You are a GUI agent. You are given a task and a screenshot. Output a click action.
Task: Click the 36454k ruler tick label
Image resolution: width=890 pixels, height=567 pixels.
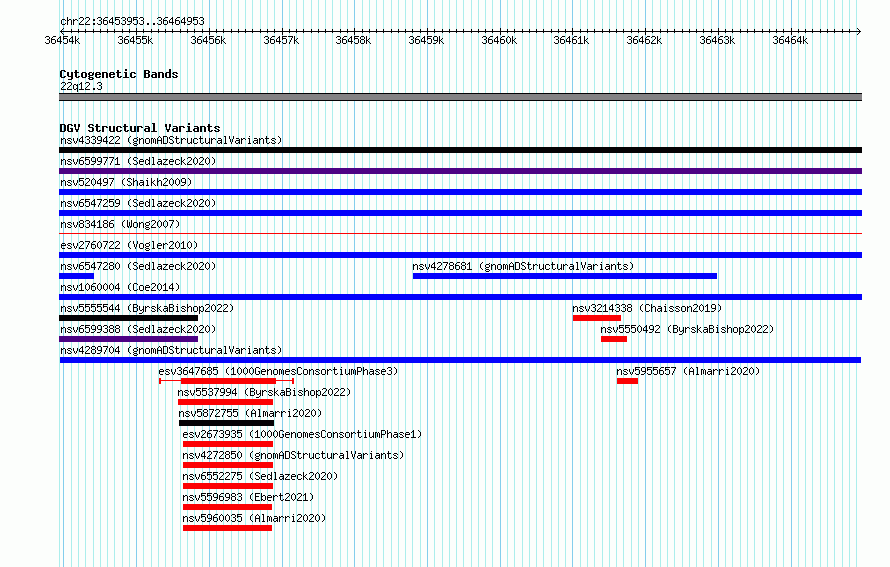62,40
